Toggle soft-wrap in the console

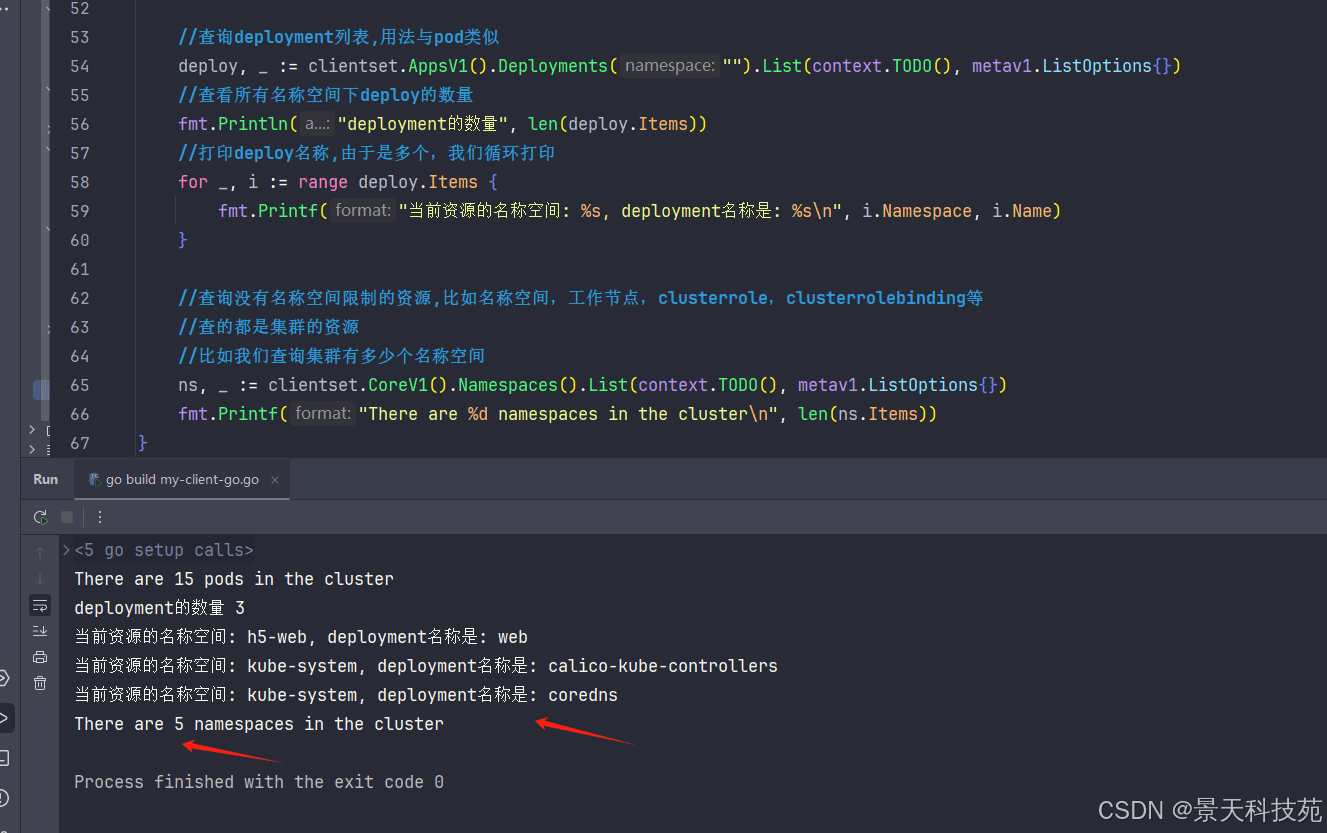tap(40, 605)
